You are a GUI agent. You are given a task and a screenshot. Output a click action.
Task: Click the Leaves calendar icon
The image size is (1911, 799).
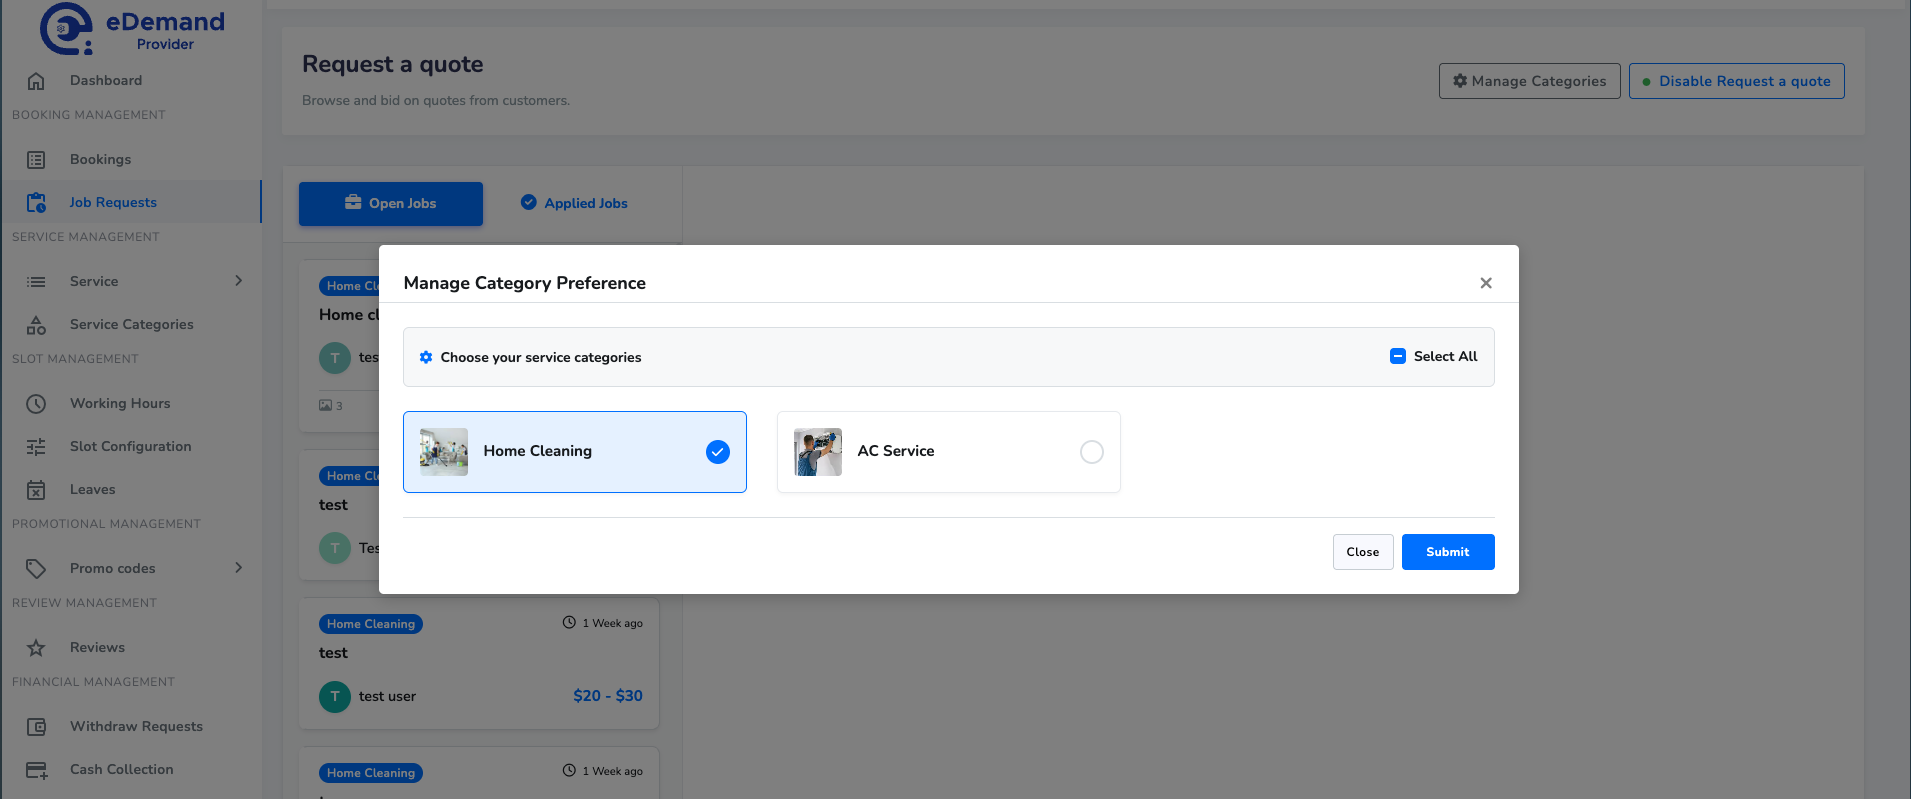(36, 490)
